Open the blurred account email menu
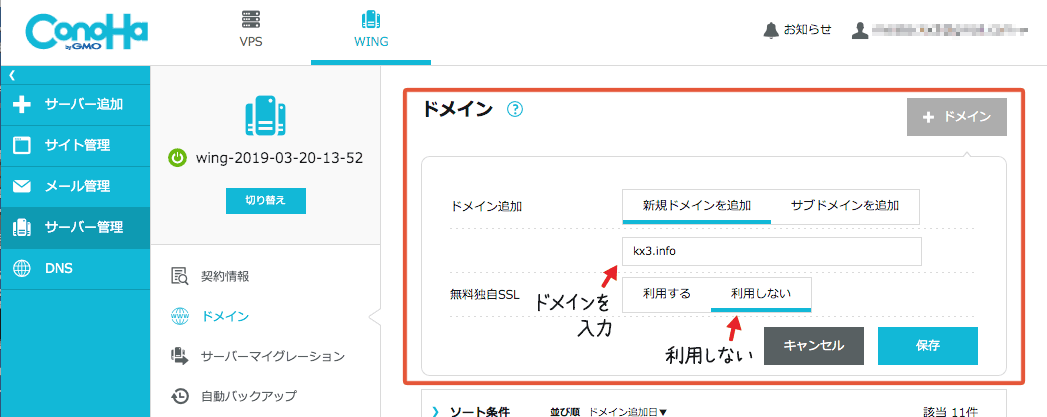This screenshot has width=1047, height=417. (949, 30)
